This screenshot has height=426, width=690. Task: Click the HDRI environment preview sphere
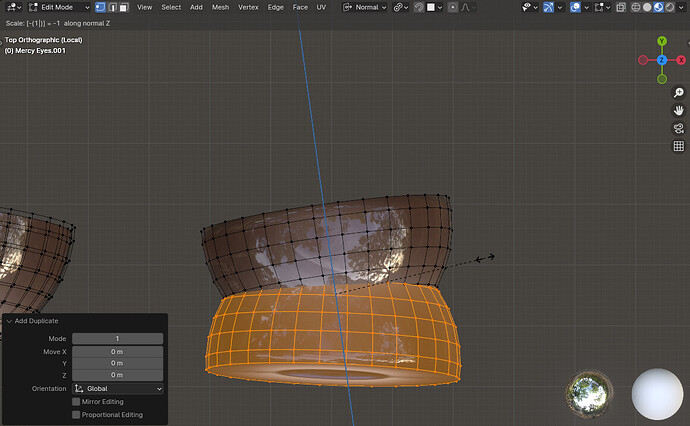point(589,393)
